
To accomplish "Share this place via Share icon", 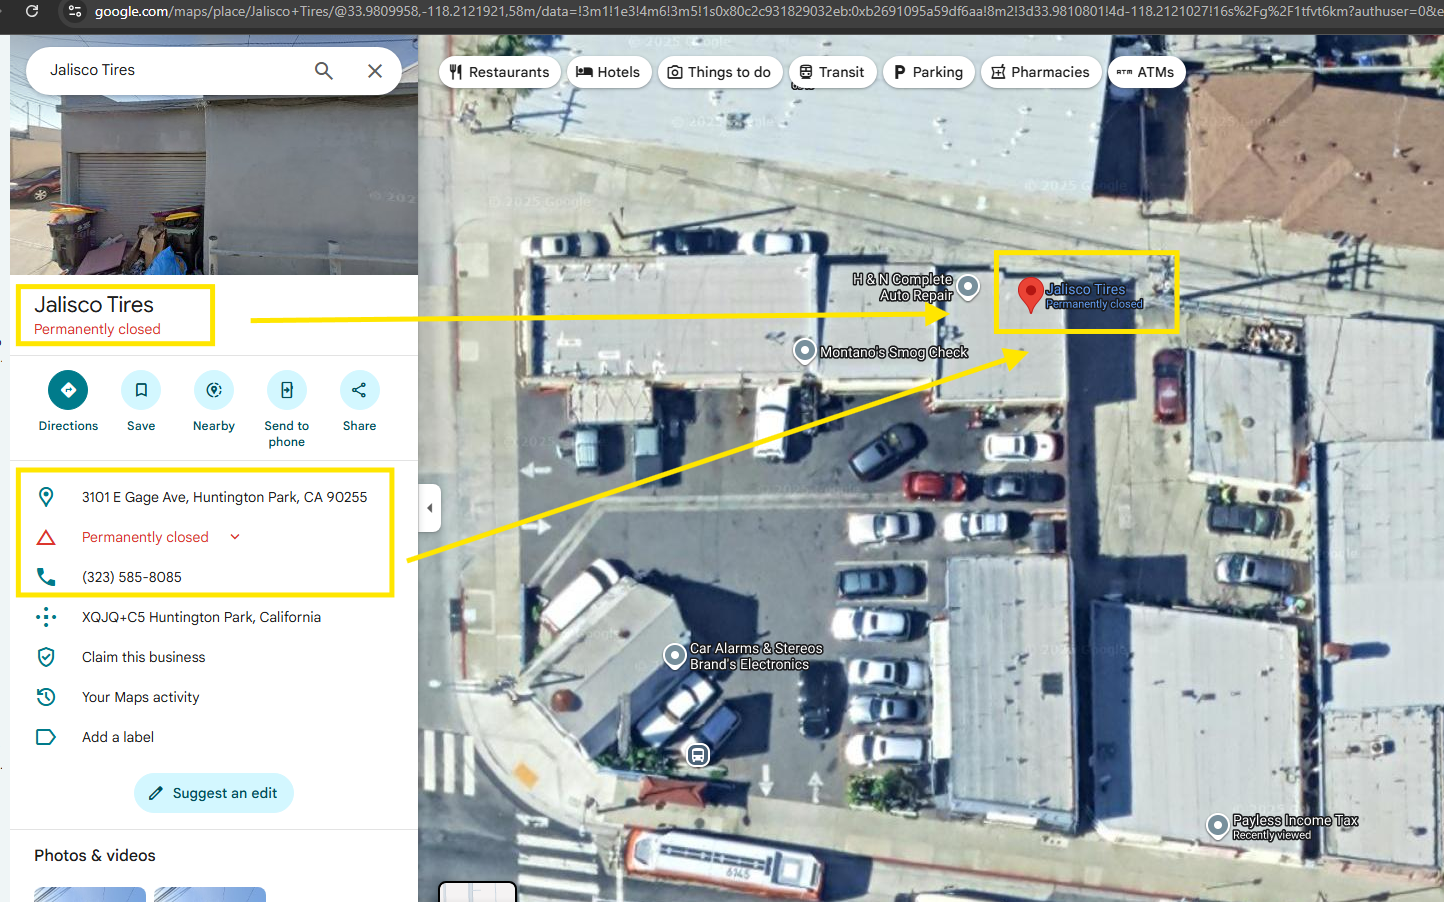I will [x=359, y=390].
